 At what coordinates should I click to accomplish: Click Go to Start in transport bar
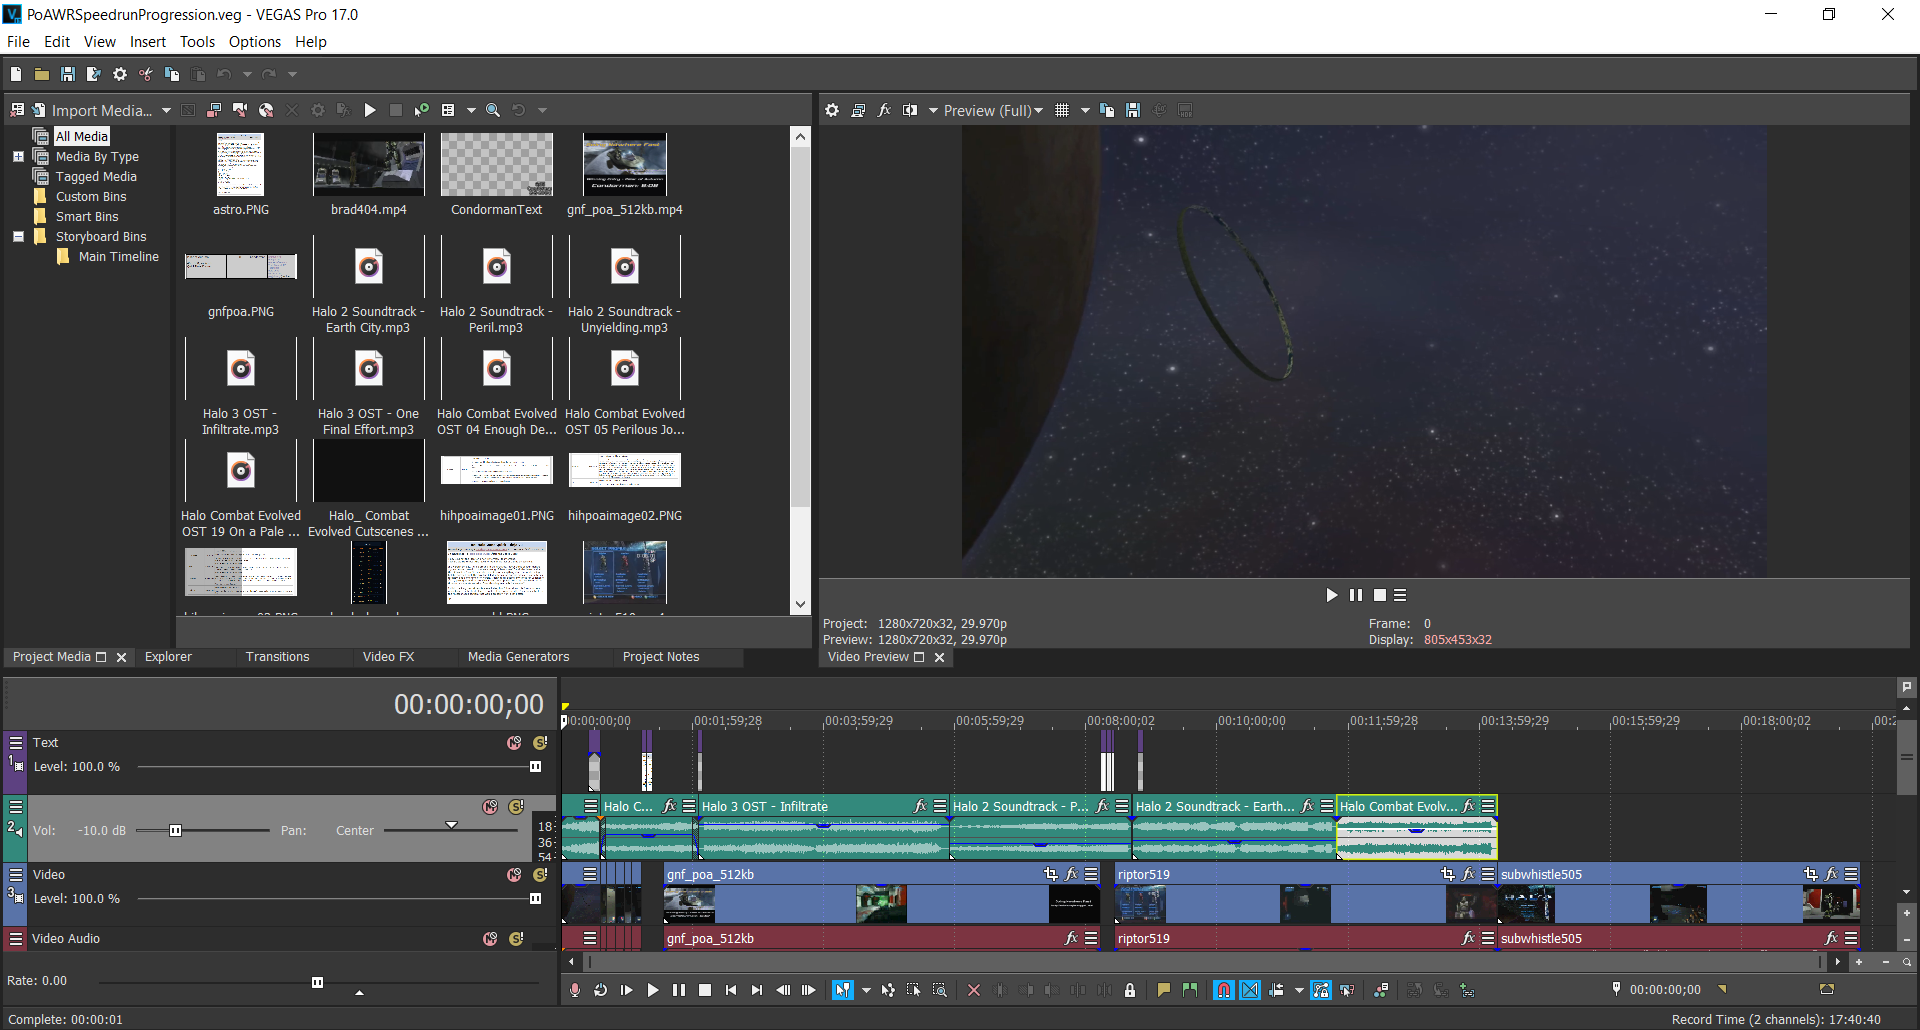pyautogui.click(x=731, y=990)
